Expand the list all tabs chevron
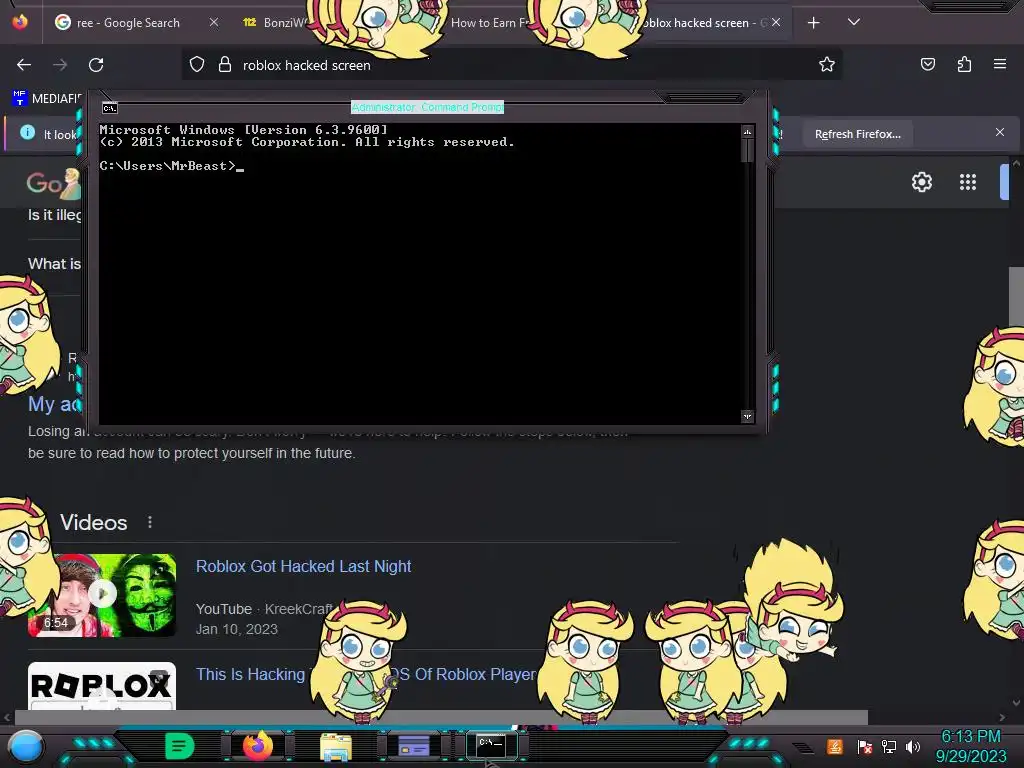1024x768 pixels. click(854, 22)
